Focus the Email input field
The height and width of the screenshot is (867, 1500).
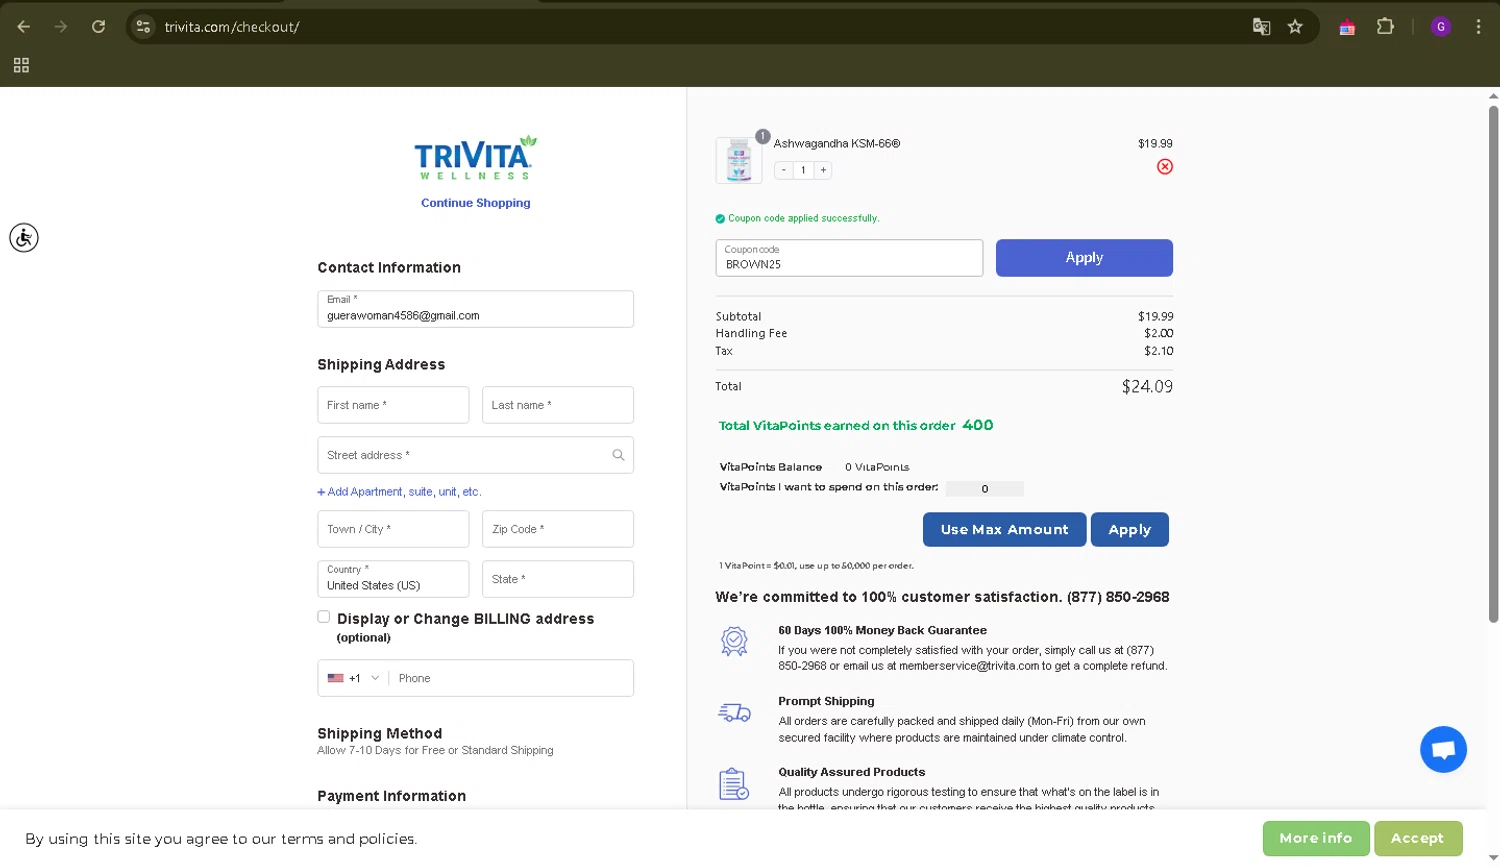coord(476,309)
